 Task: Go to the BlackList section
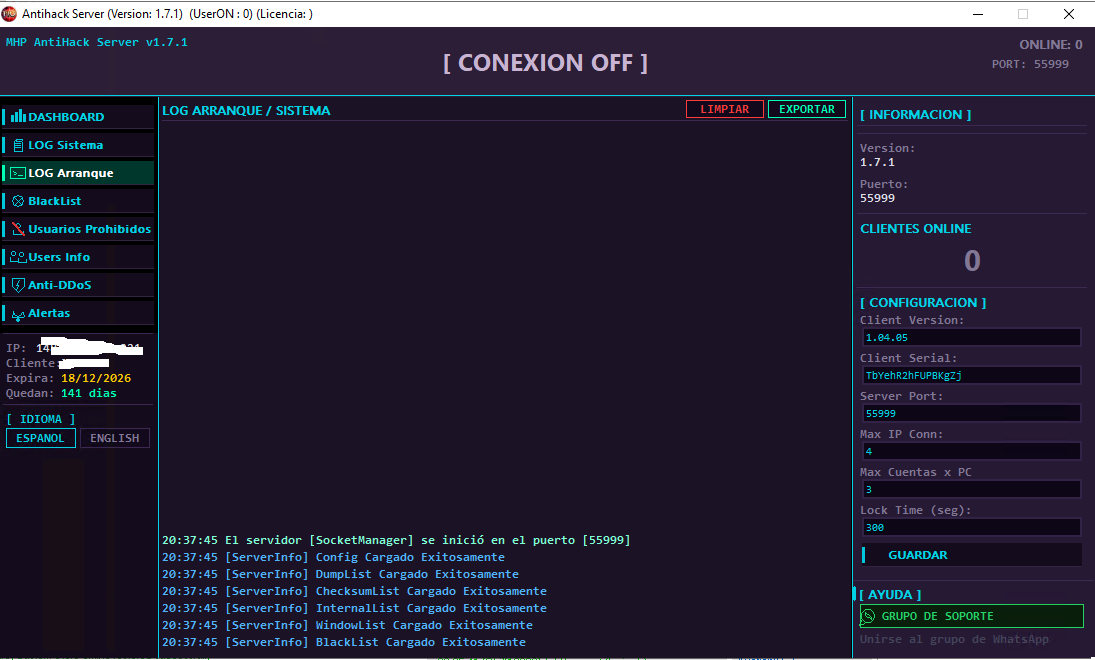pyautogui.click(x=78, y=200)
